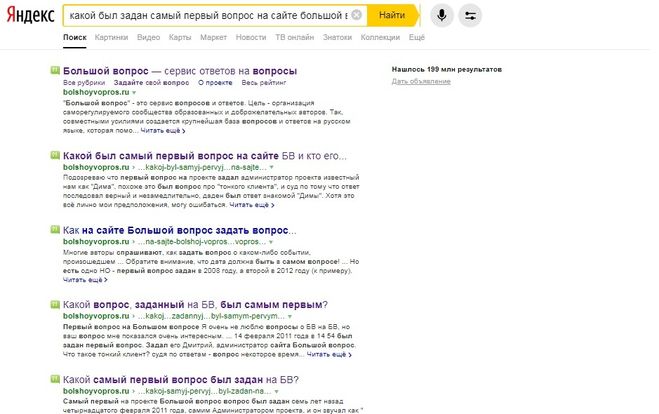659x414 pixels.
Task: Expand dropdown arrow after '...kakoj-byl-samyj-pervyj...na-sajte' URL
Action: click(271, 167)
